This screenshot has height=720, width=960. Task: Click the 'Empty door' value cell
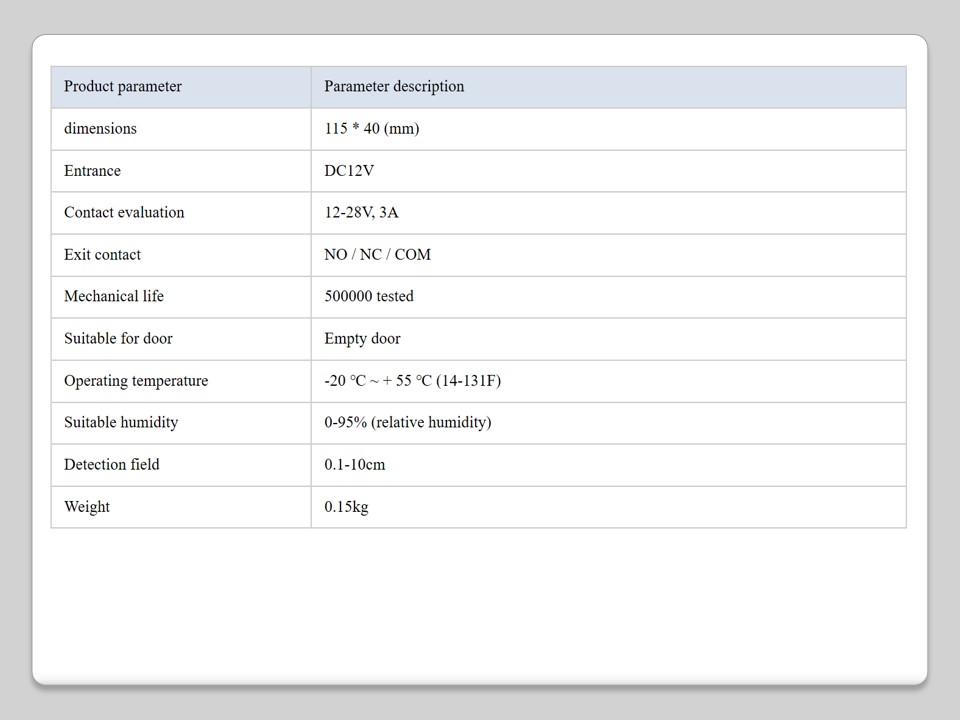point(362,339)
